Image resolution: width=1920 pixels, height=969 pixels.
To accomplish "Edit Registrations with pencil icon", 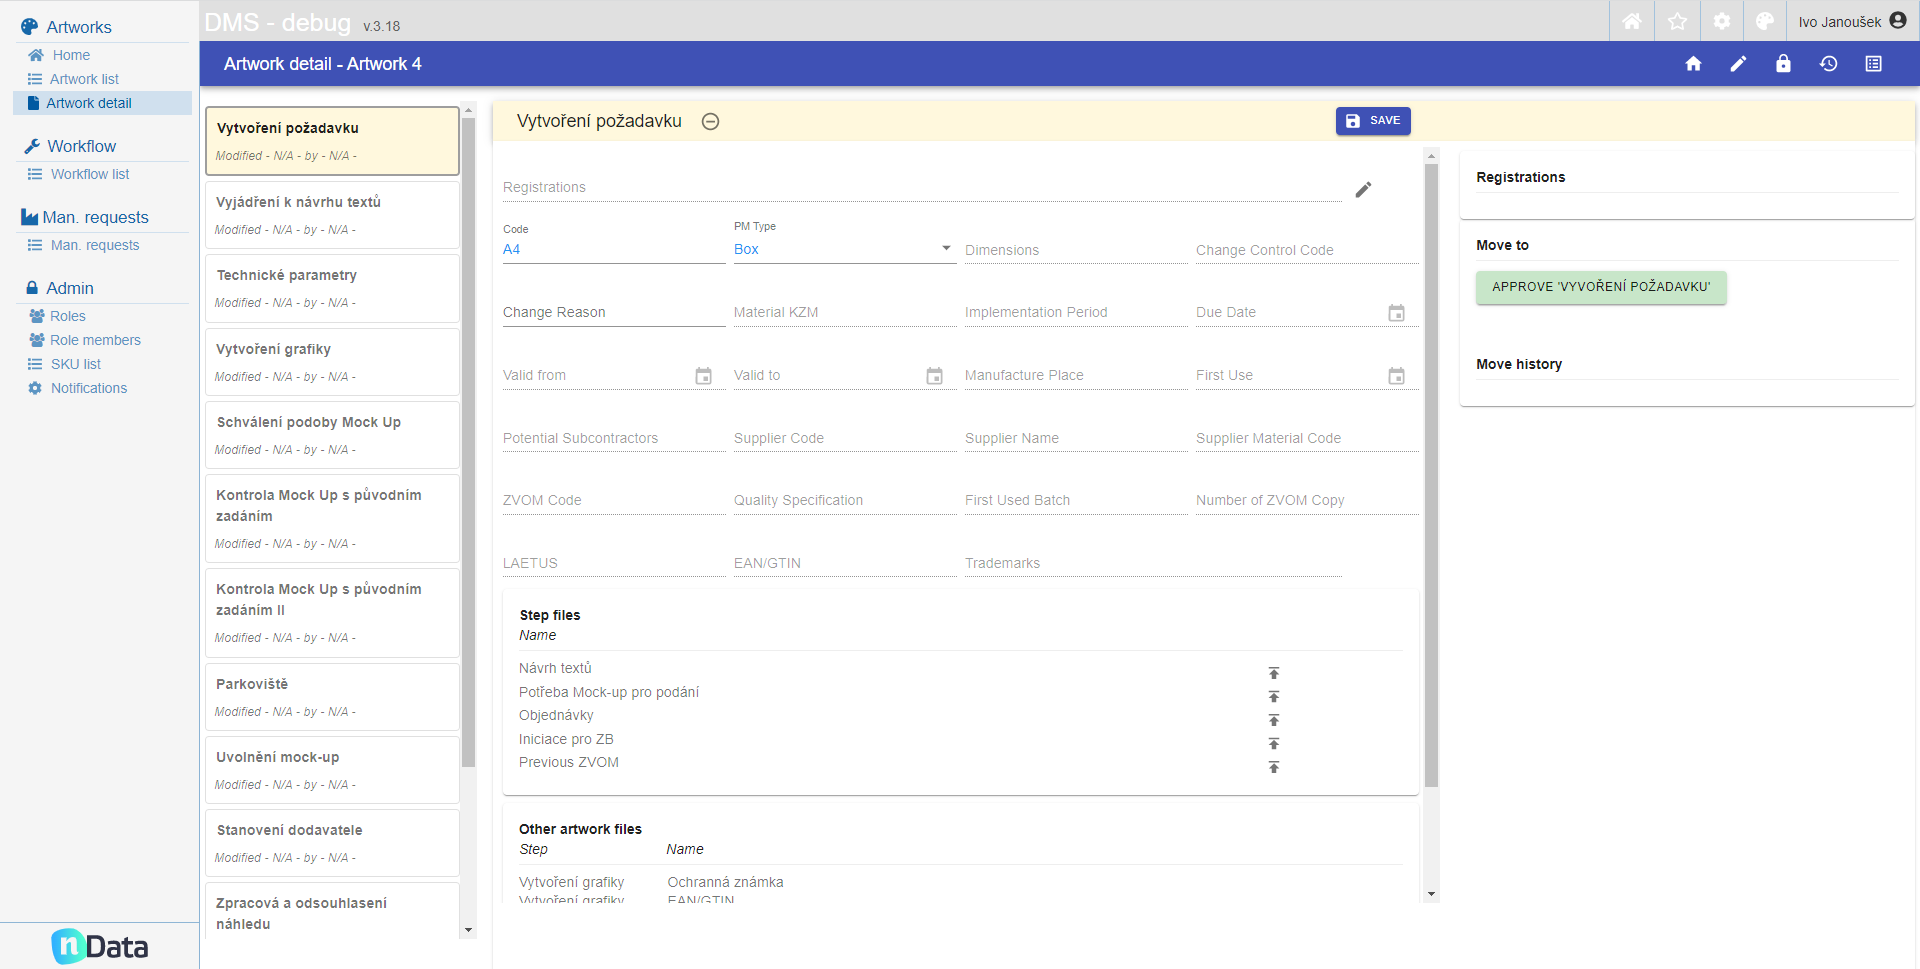I will [x=1363, y=190].
